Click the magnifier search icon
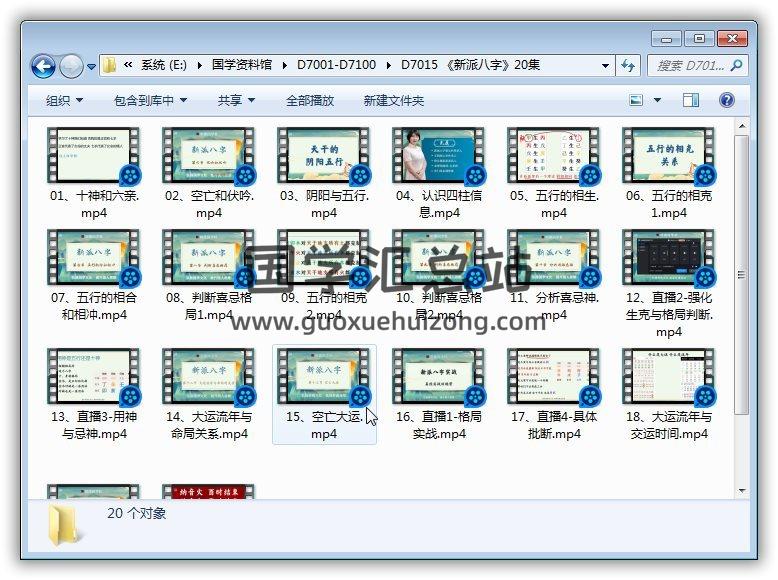778x580 pixels. point(737,65)
